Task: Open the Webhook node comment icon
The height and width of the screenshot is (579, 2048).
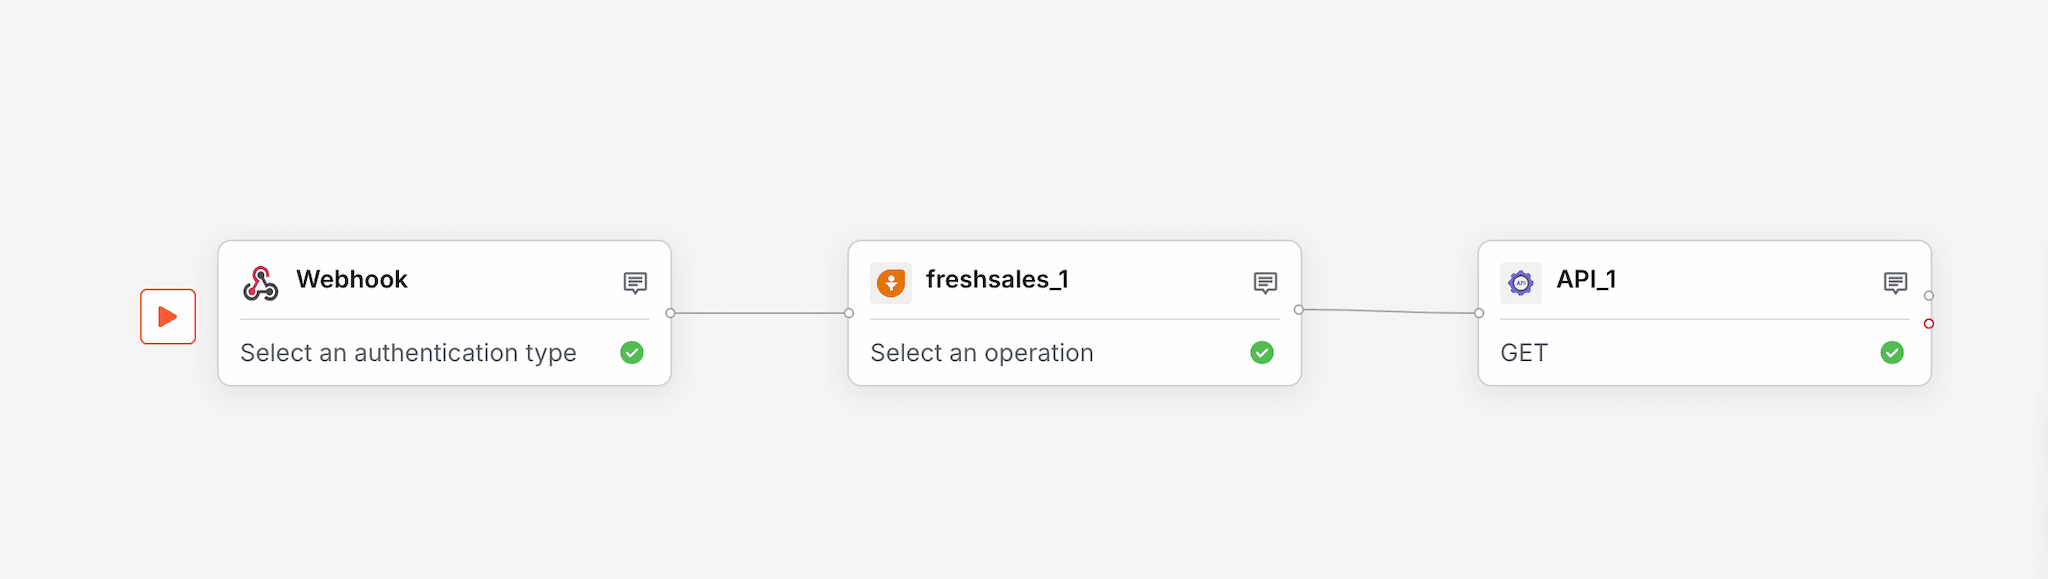Action: [635, 283]
